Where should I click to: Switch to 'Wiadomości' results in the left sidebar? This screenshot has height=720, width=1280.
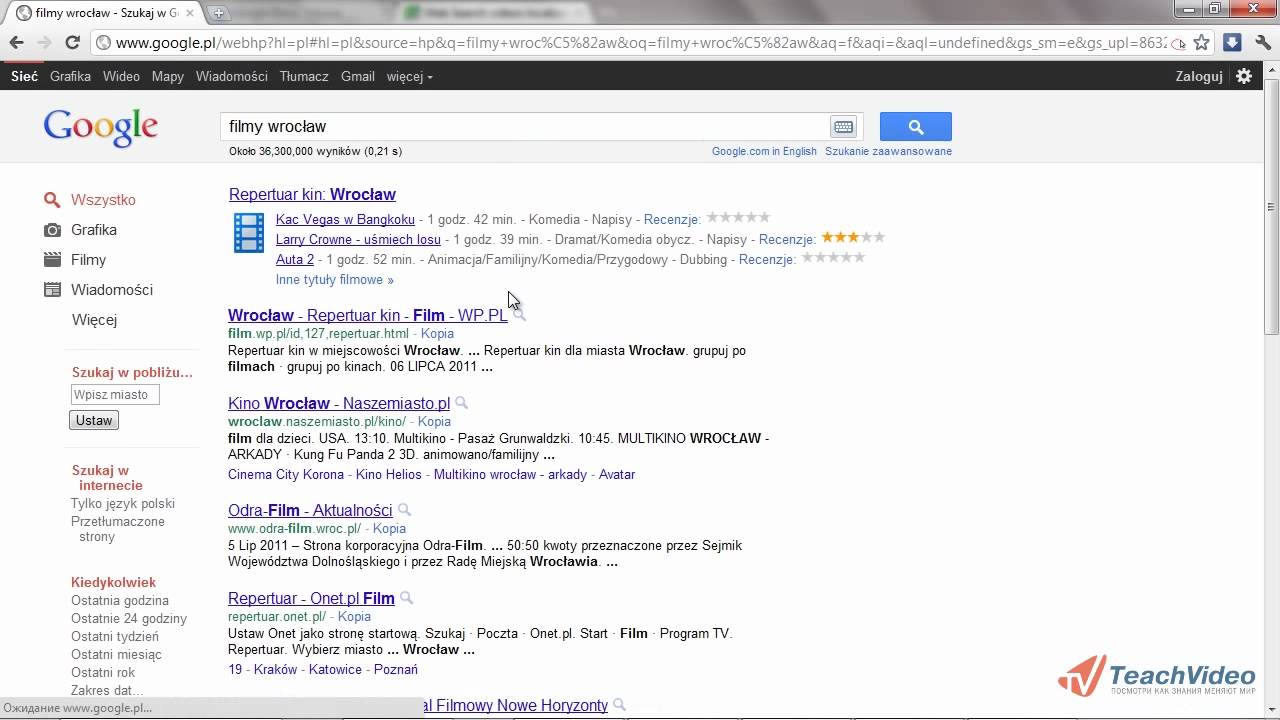112,290
